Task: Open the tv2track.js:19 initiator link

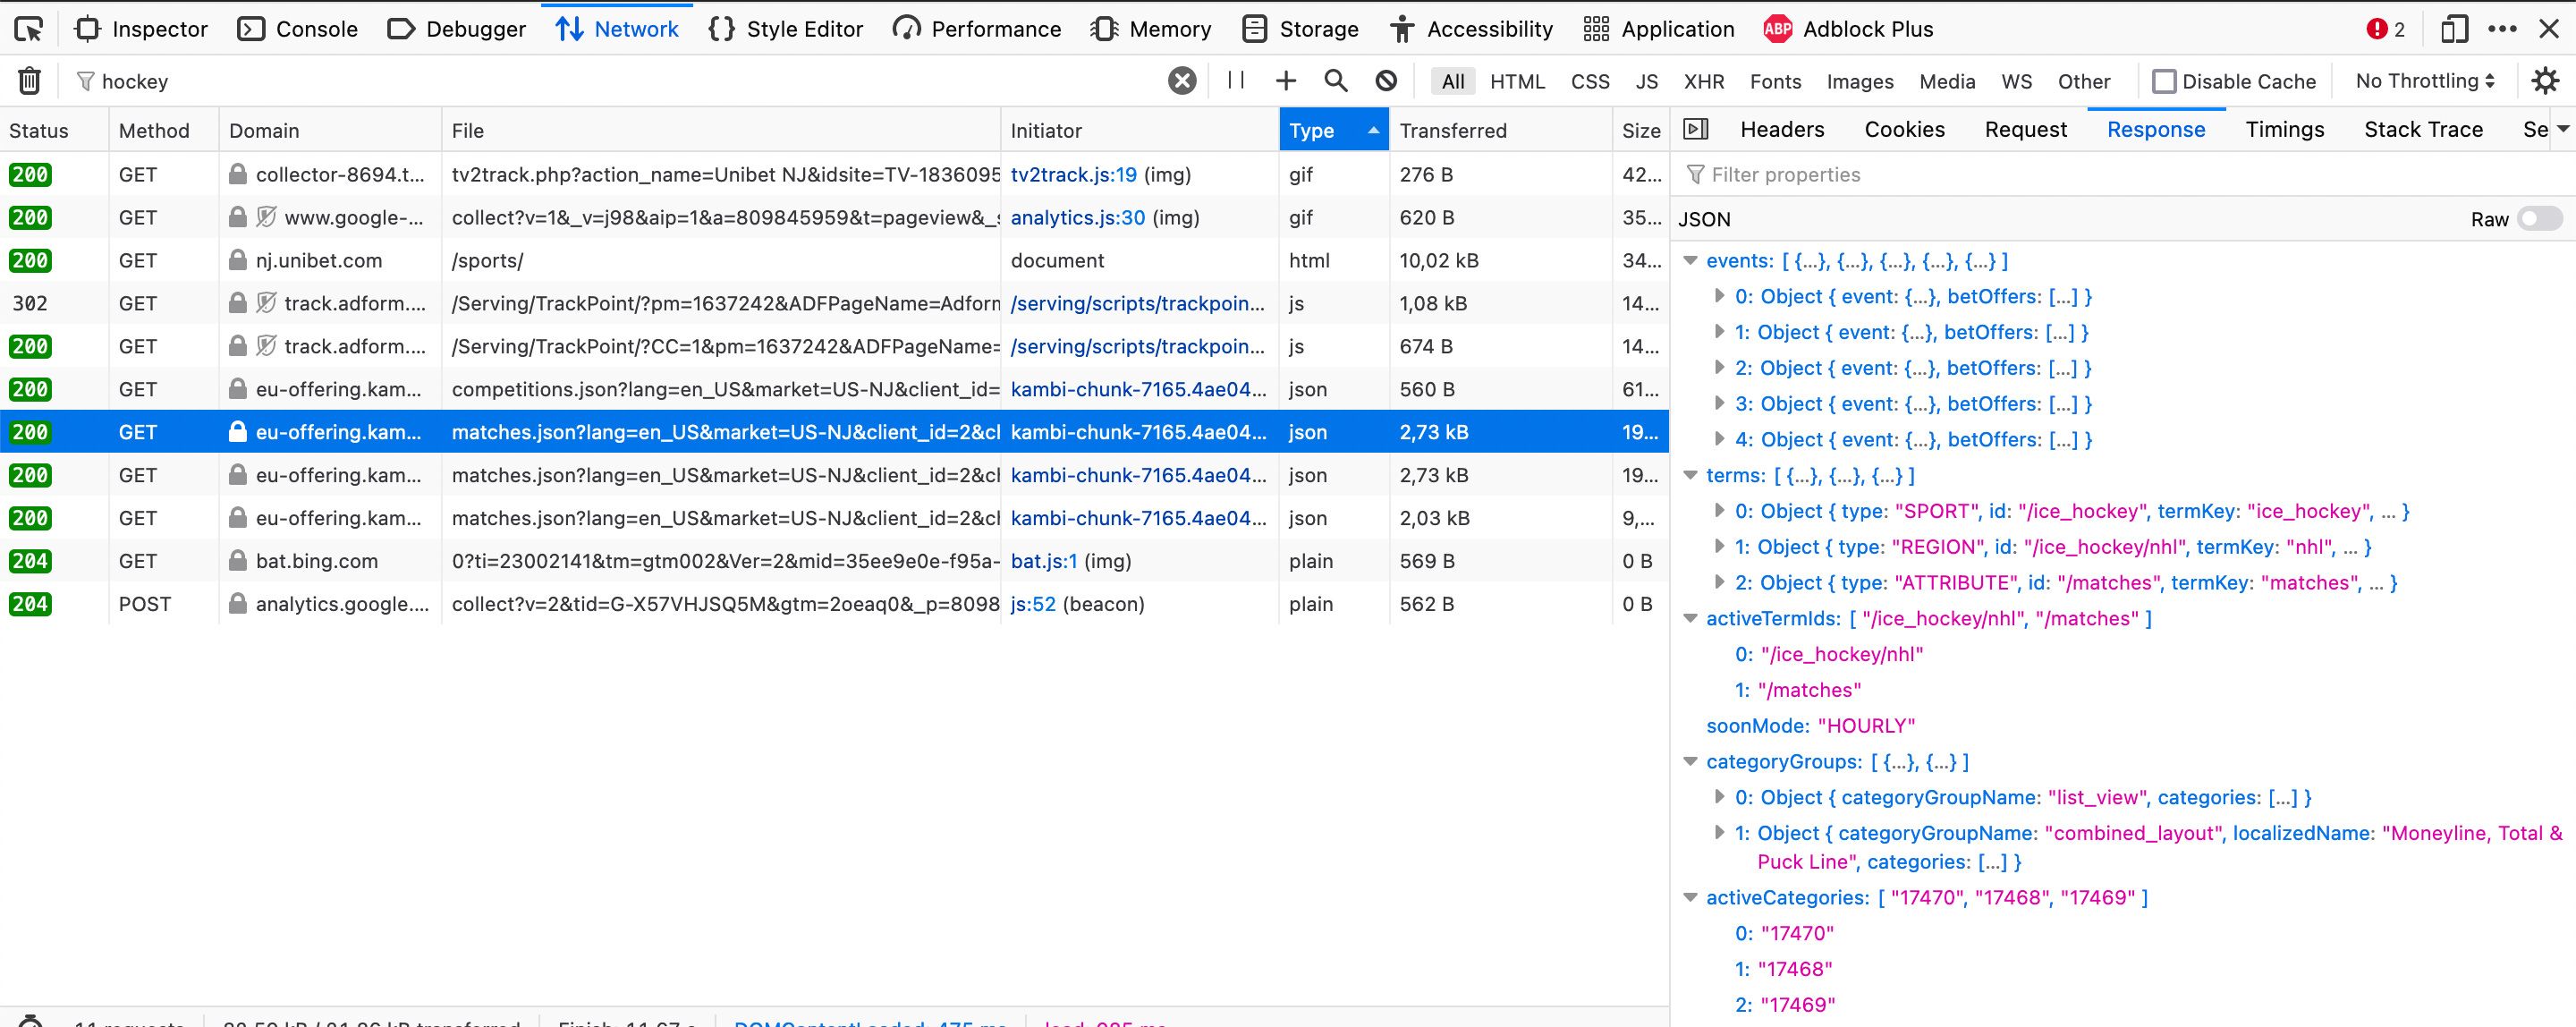Action: (x=1073, y=175)
